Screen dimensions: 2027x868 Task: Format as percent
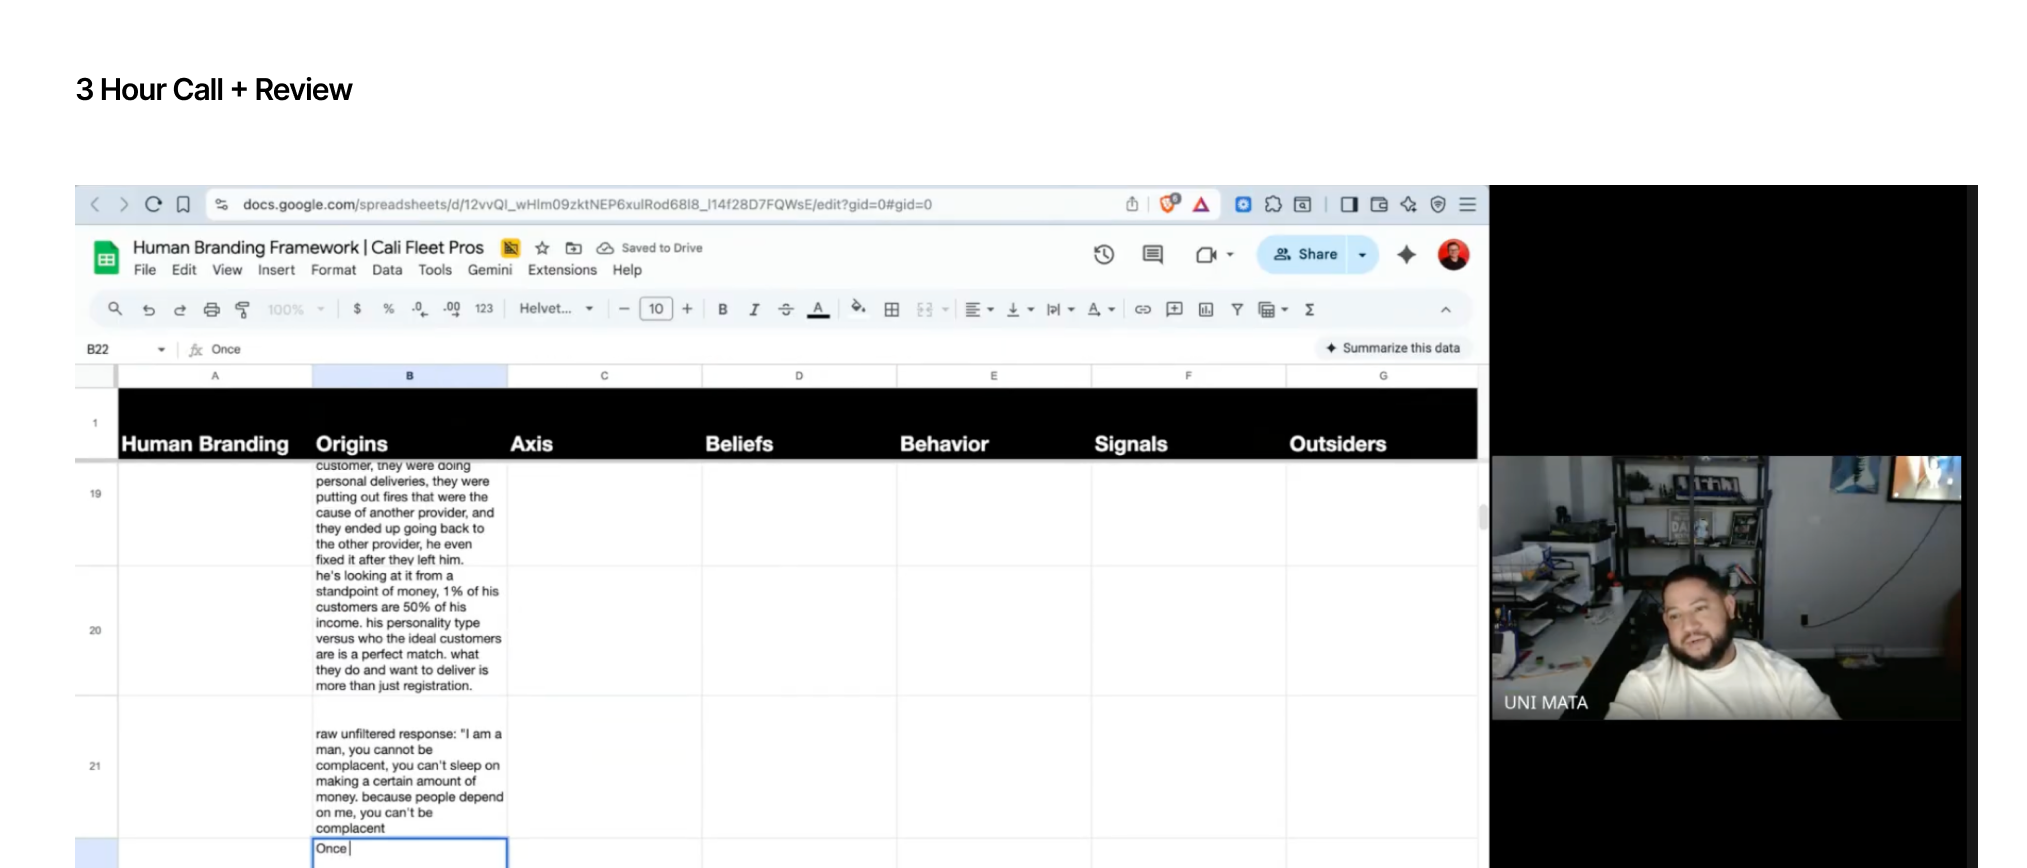point(388,309)
